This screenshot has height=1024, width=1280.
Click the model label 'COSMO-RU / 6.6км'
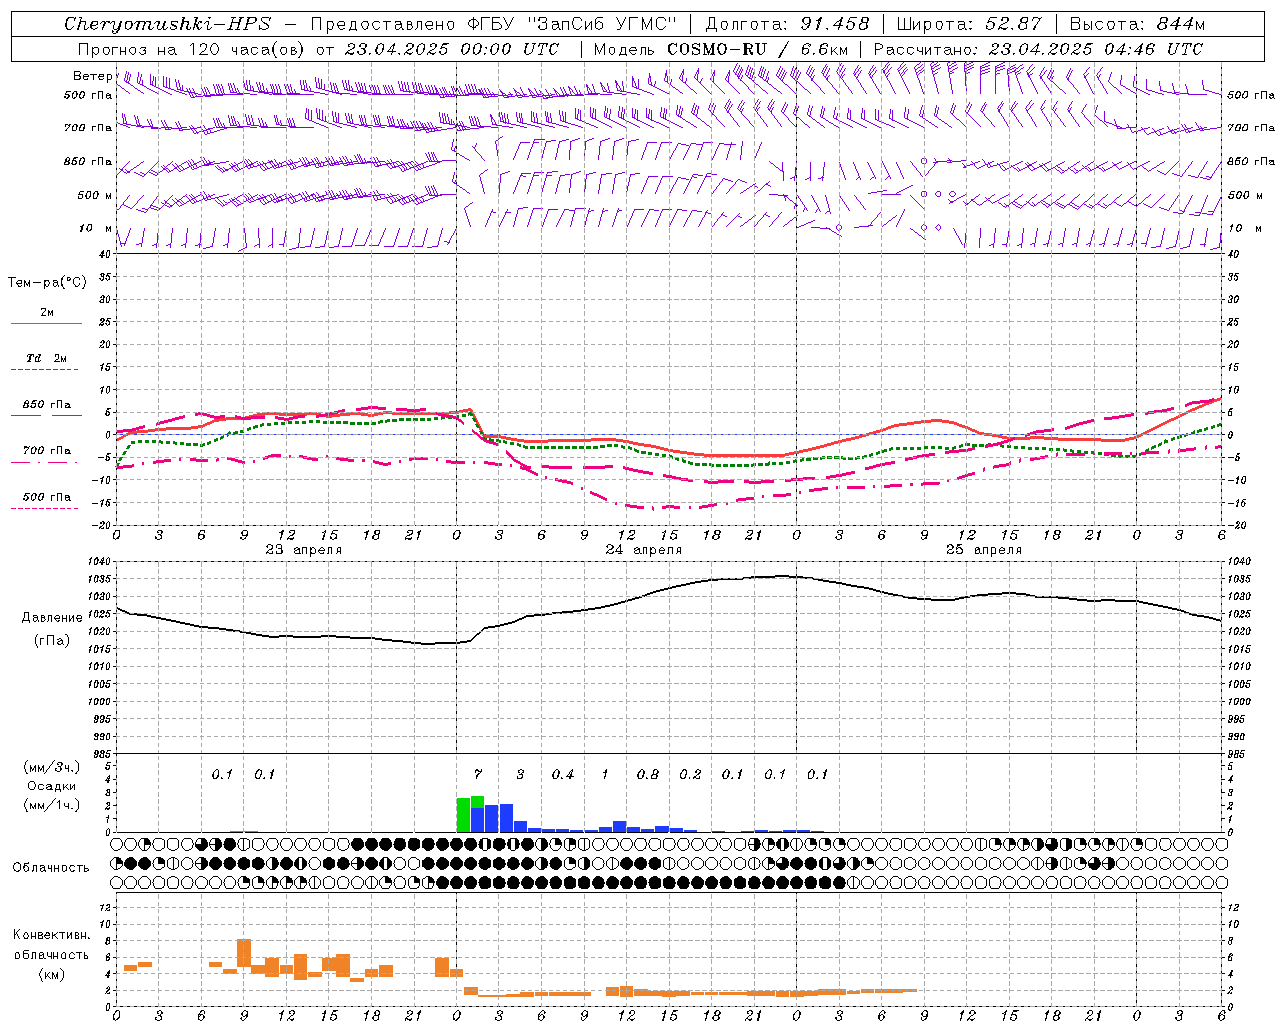[758, 49]
